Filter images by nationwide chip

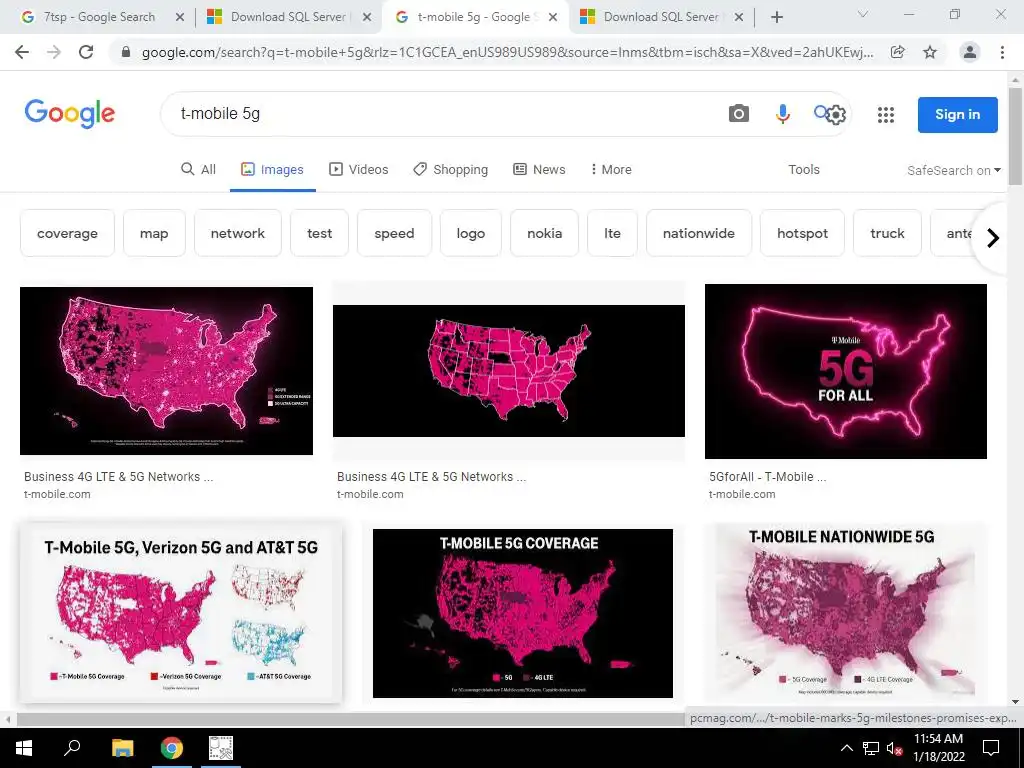699,233
